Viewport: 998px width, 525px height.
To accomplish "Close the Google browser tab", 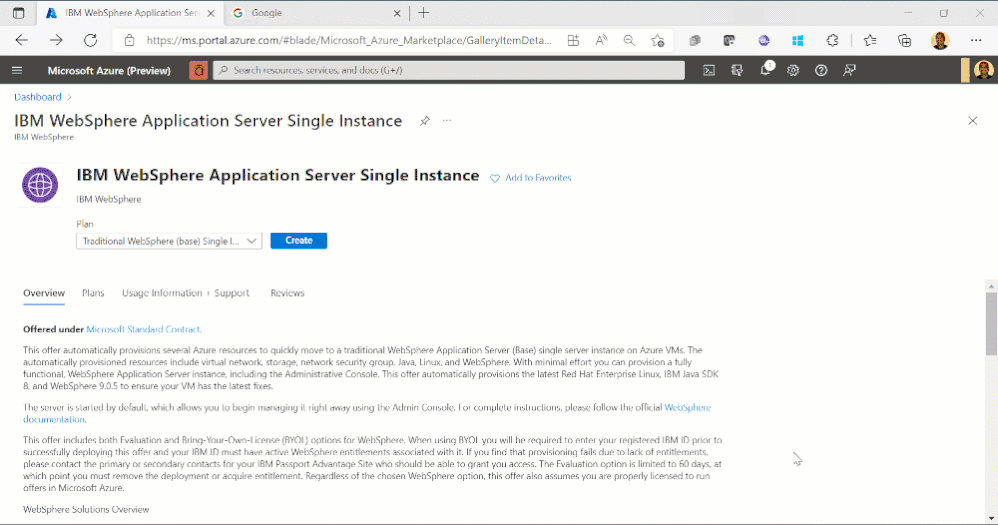I will pyautogui.click(x=397, y=13).
